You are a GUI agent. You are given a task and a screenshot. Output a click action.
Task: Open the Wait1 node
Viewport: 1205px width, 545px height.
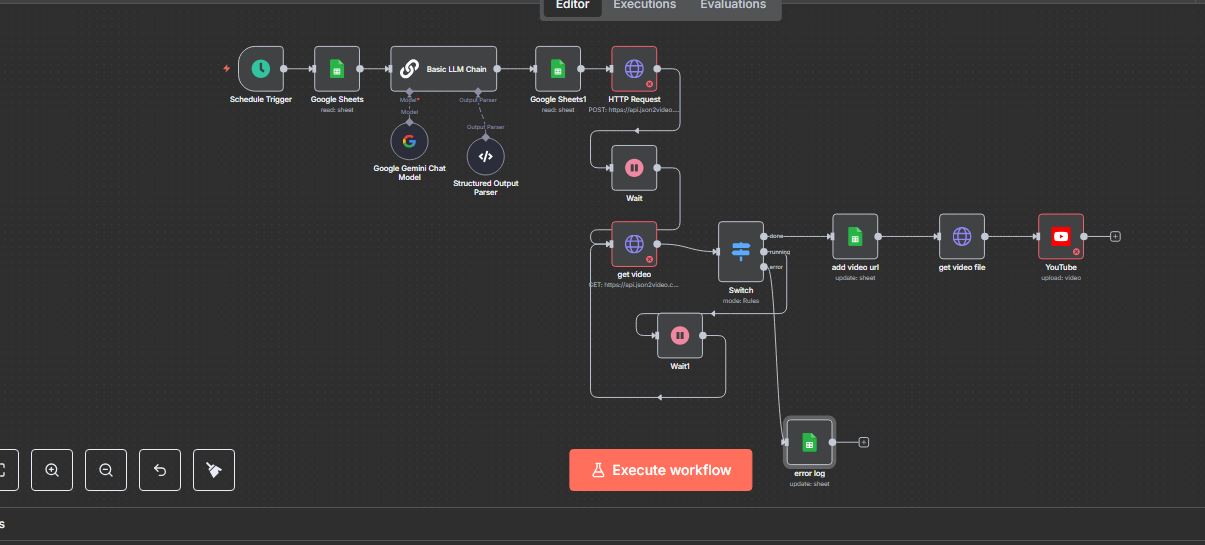click(x=680, y=335)
